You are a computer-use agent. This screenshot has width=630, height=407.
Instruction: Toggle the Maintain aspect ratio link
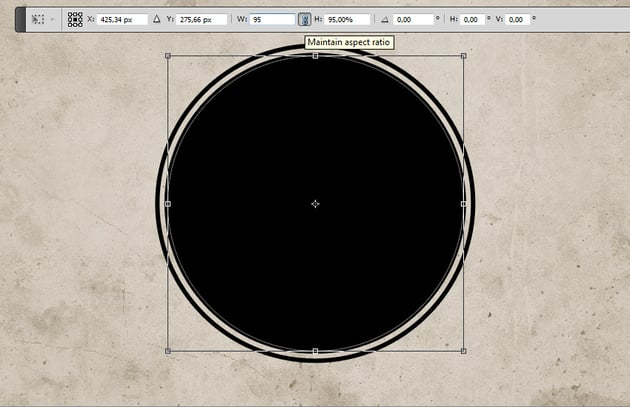[x=305, y=19]
